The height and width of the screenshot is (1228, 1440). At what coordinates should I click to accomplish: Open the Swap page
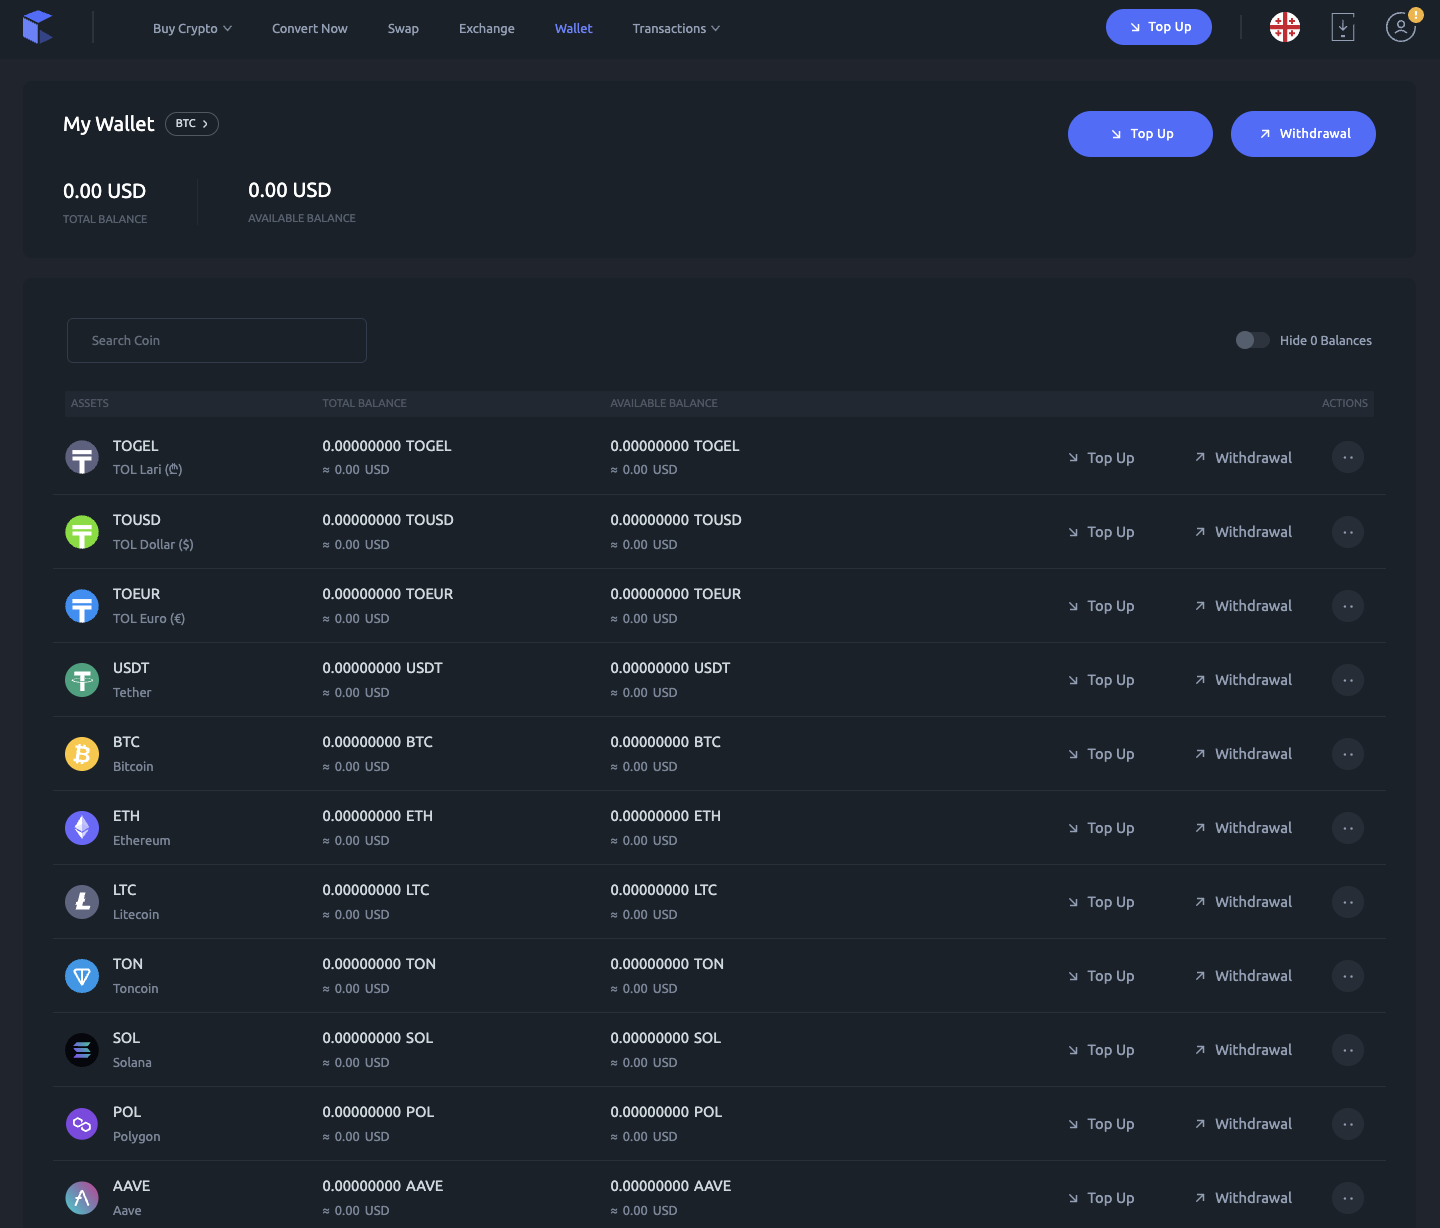coord(403,28)
